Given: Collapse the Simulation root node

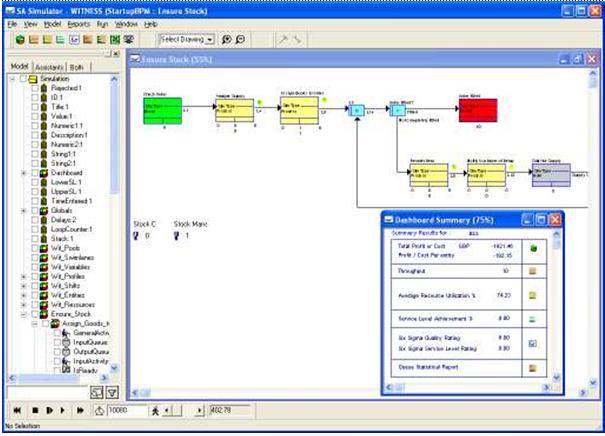Looking at the screenshot, I should pos(13,79).
